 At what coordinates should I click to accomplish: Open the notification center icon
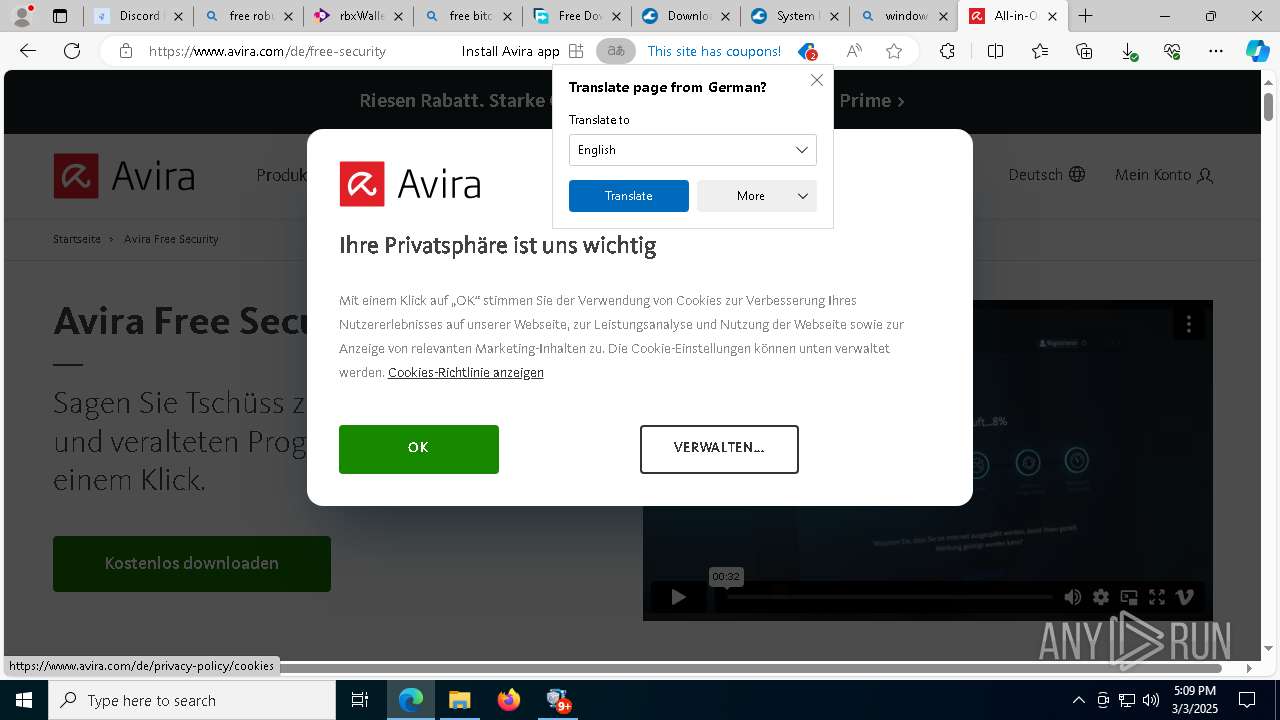1247,700
